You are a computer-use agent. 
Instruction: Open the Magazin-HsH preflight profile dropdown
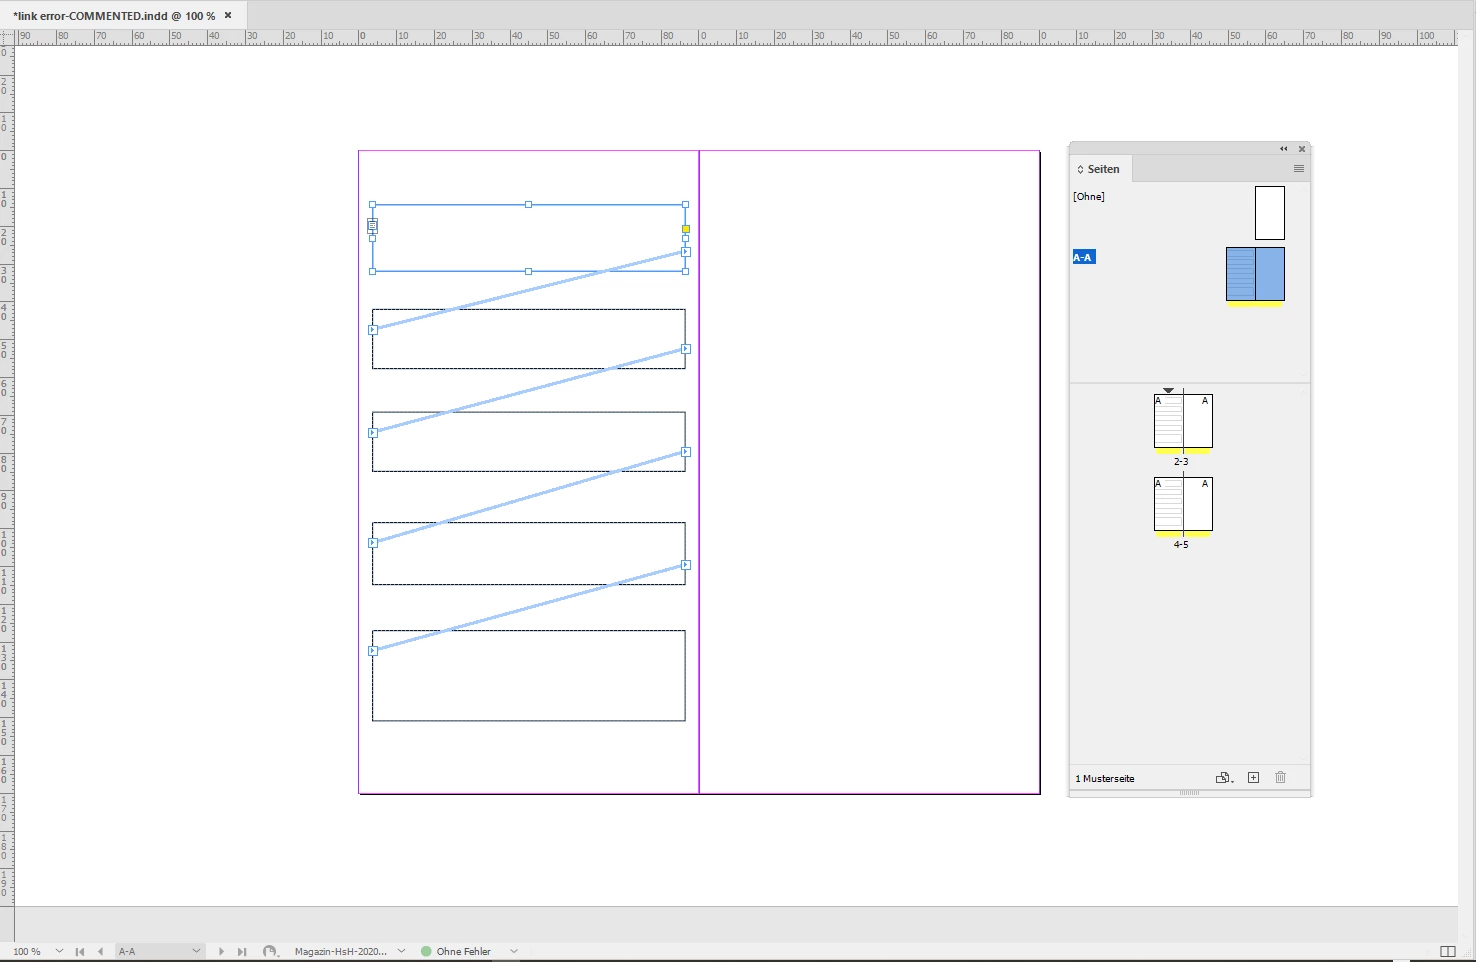[x=402, y=951]
